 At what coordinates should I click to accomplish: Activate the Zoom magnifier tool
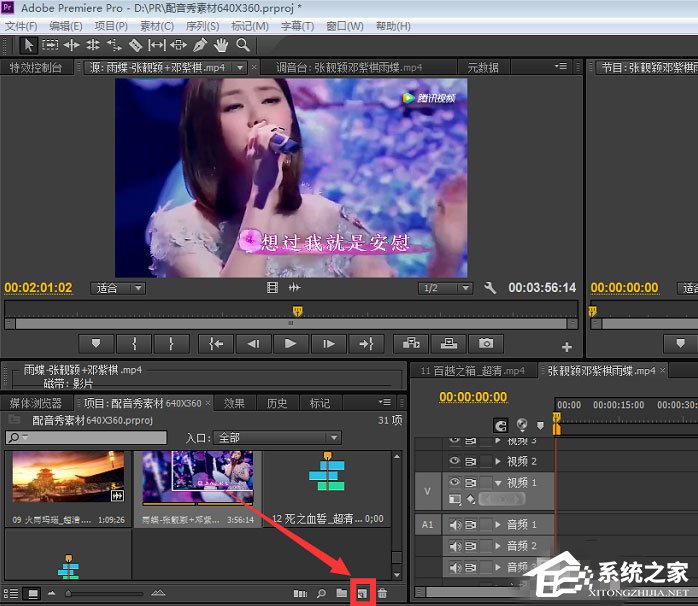243,45
